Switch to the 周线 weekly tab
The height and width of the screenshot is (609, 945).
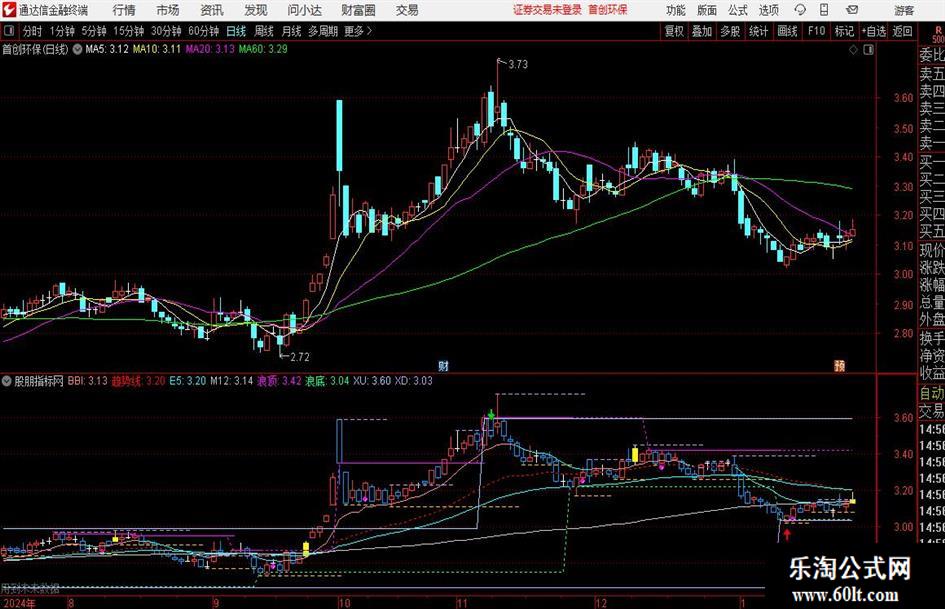coord(264,31)
